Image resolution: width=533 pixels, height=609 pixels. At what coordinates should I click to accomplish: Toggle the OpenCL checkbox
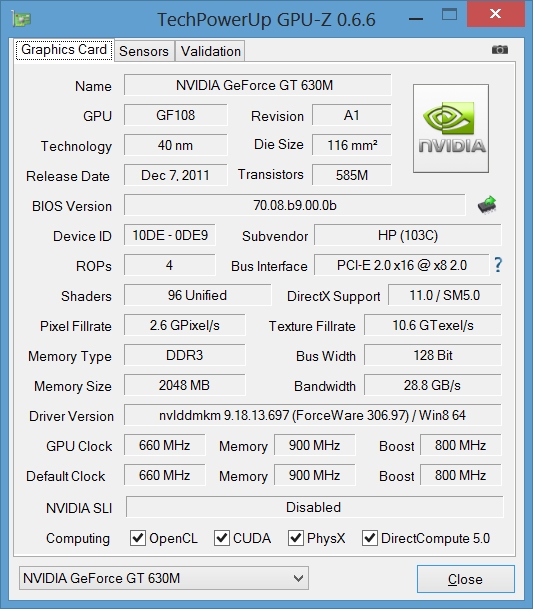click(x=138, y=538)
